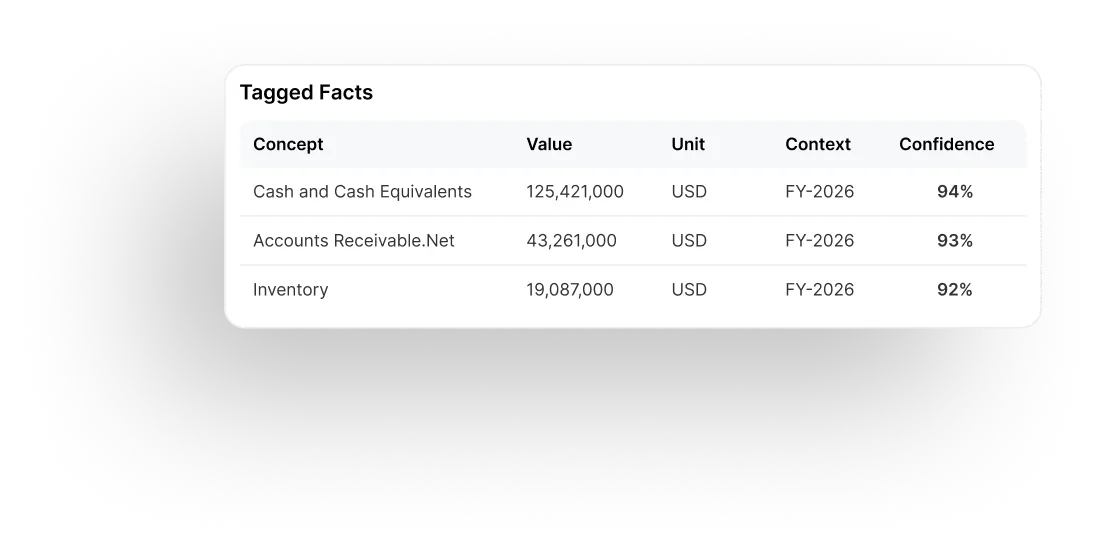Sort by the Value column header
The height and width of the screenshot is (553, 1106).
[x=549, y=144]
